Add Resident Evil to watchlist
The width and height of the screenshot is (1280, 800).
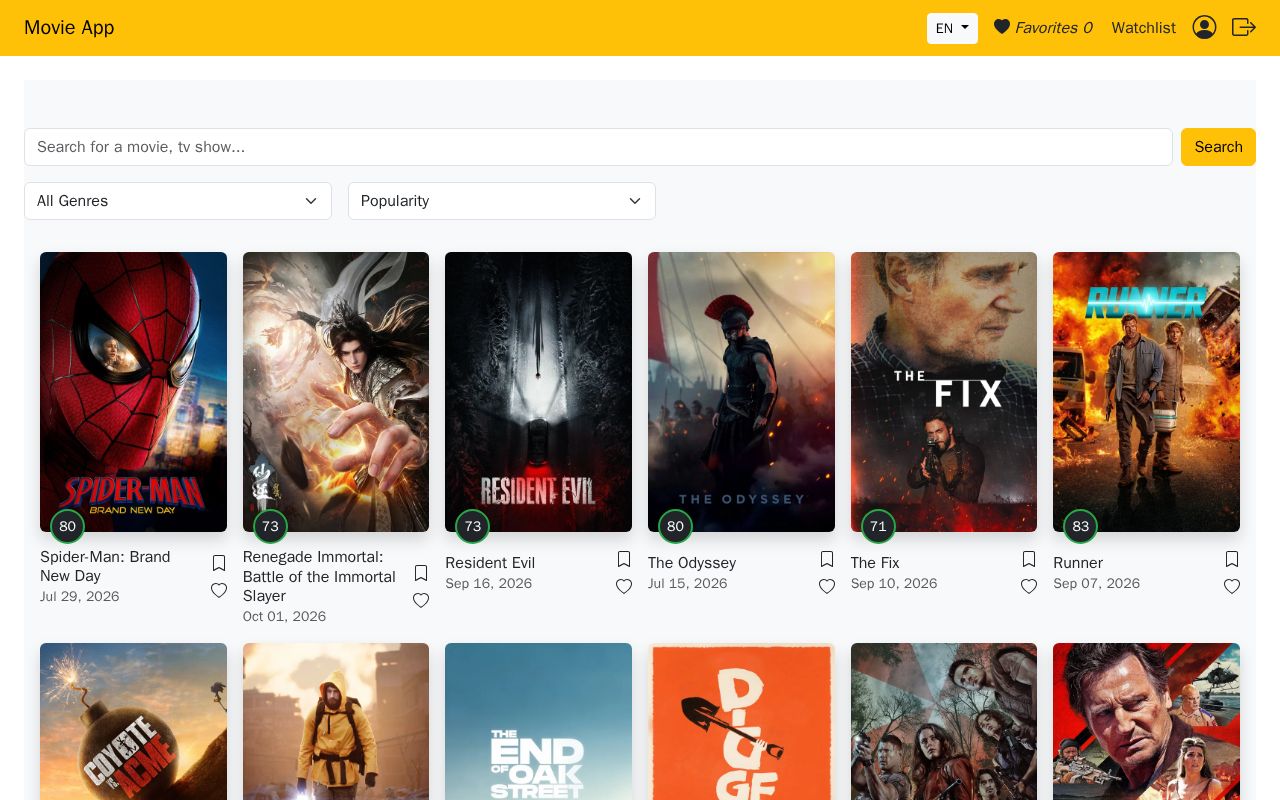[624, 559]
